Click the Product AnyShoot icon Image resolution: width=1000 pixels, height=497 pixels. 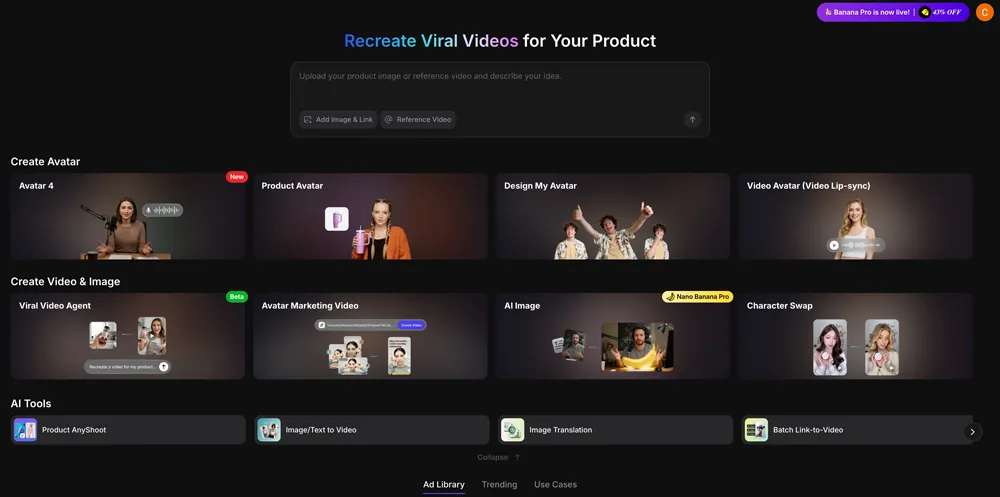click(26, 430)
